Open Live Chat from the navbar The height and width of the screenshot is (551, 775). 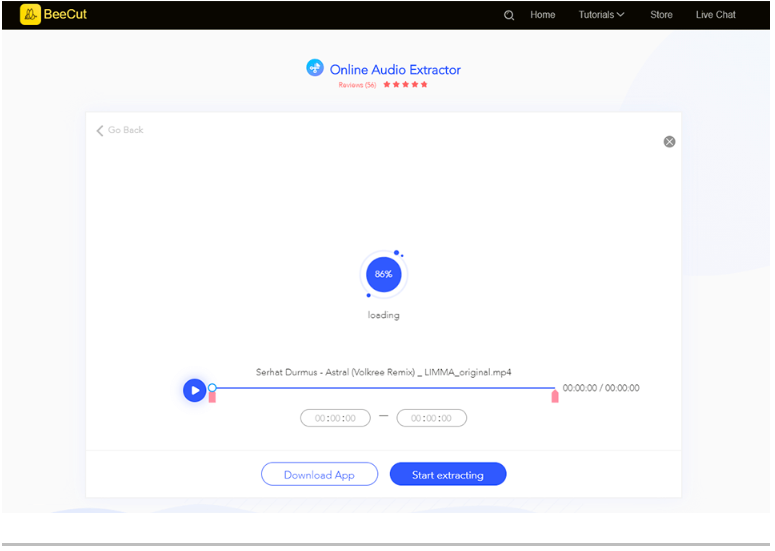716,15
